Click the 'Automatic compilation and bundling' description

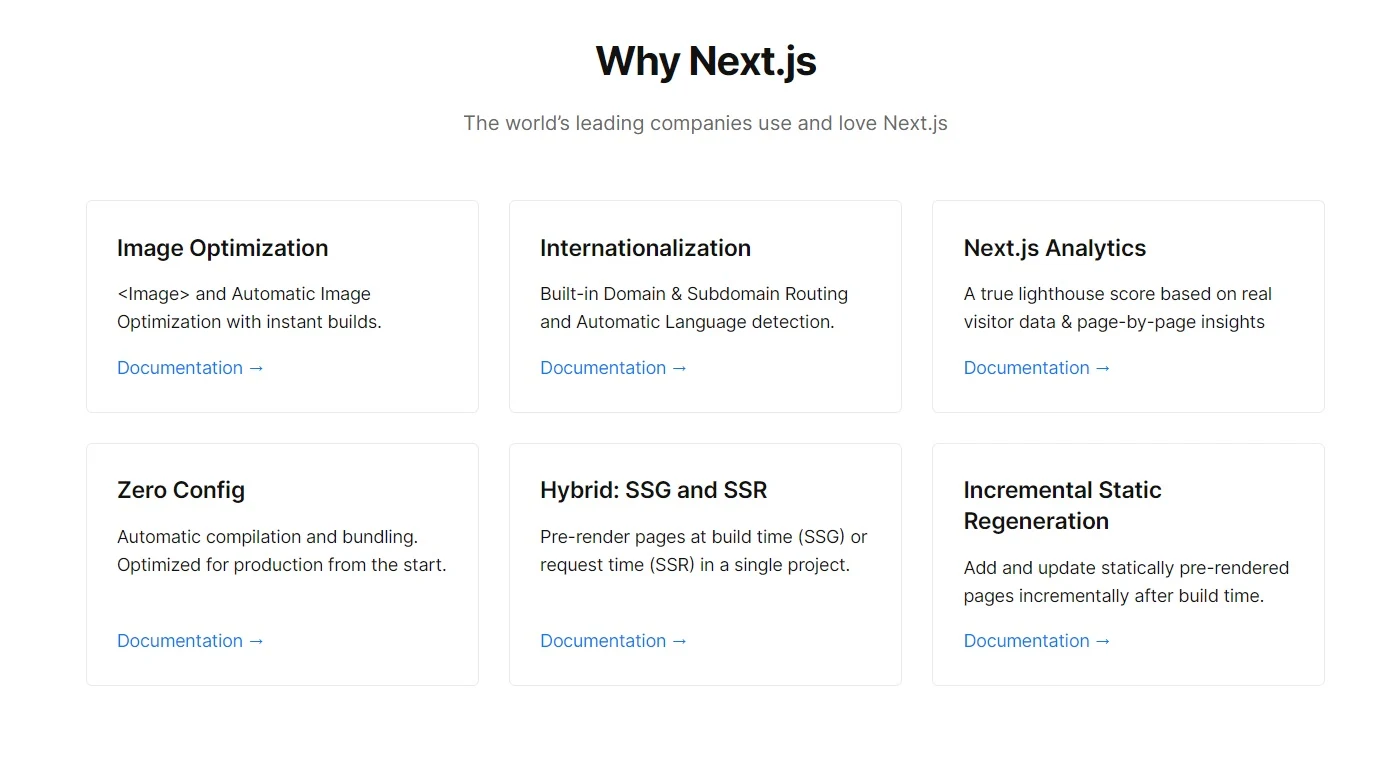tap(282, 551)
